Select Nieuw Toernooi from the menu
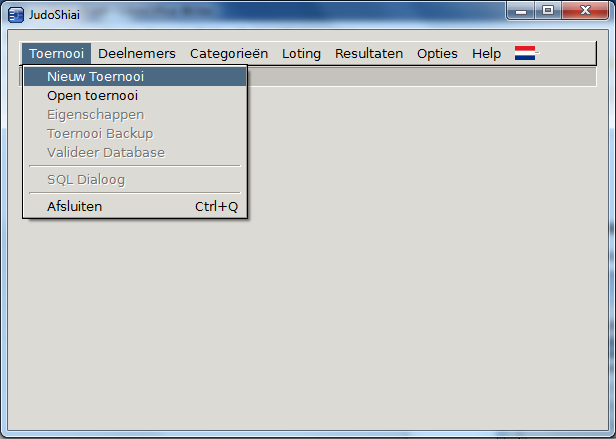 (x=94, y=76)
